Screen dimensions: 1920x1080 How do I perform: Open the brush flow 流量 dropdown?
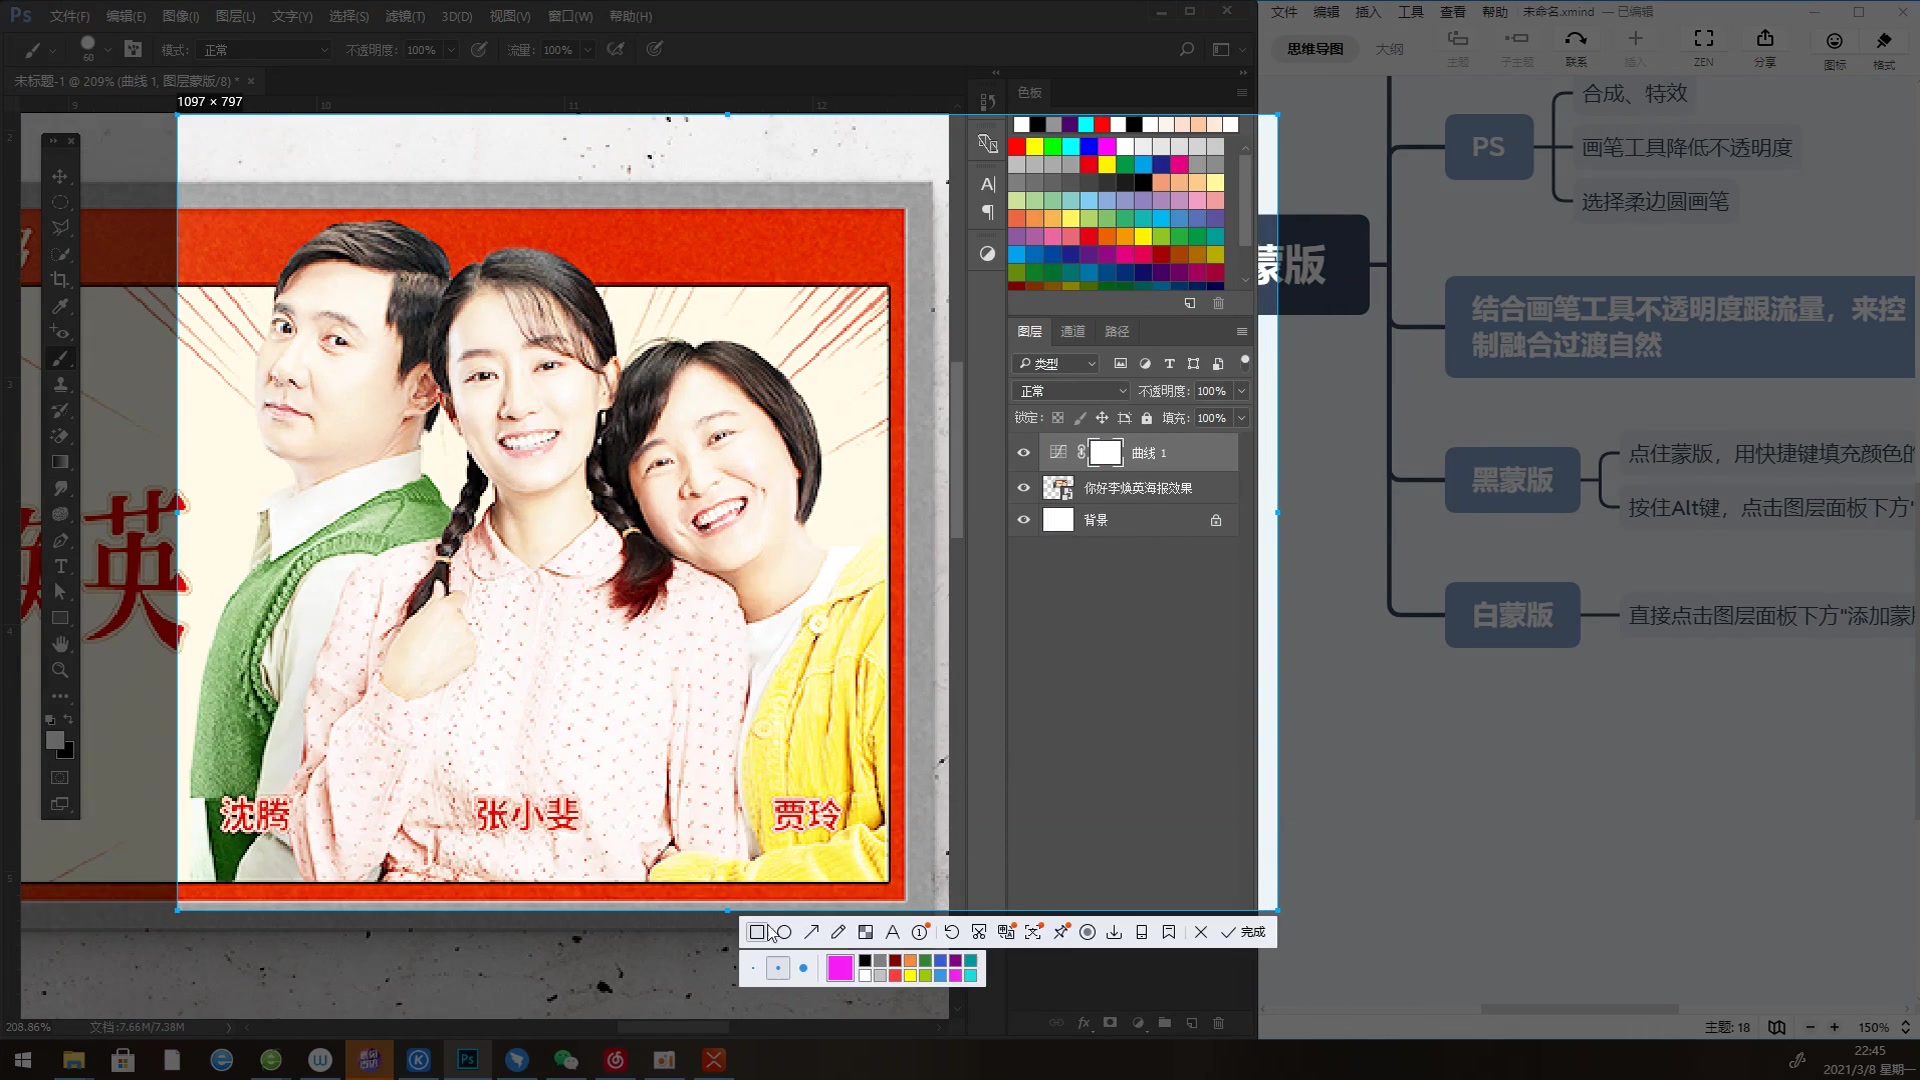click(588, 50)
